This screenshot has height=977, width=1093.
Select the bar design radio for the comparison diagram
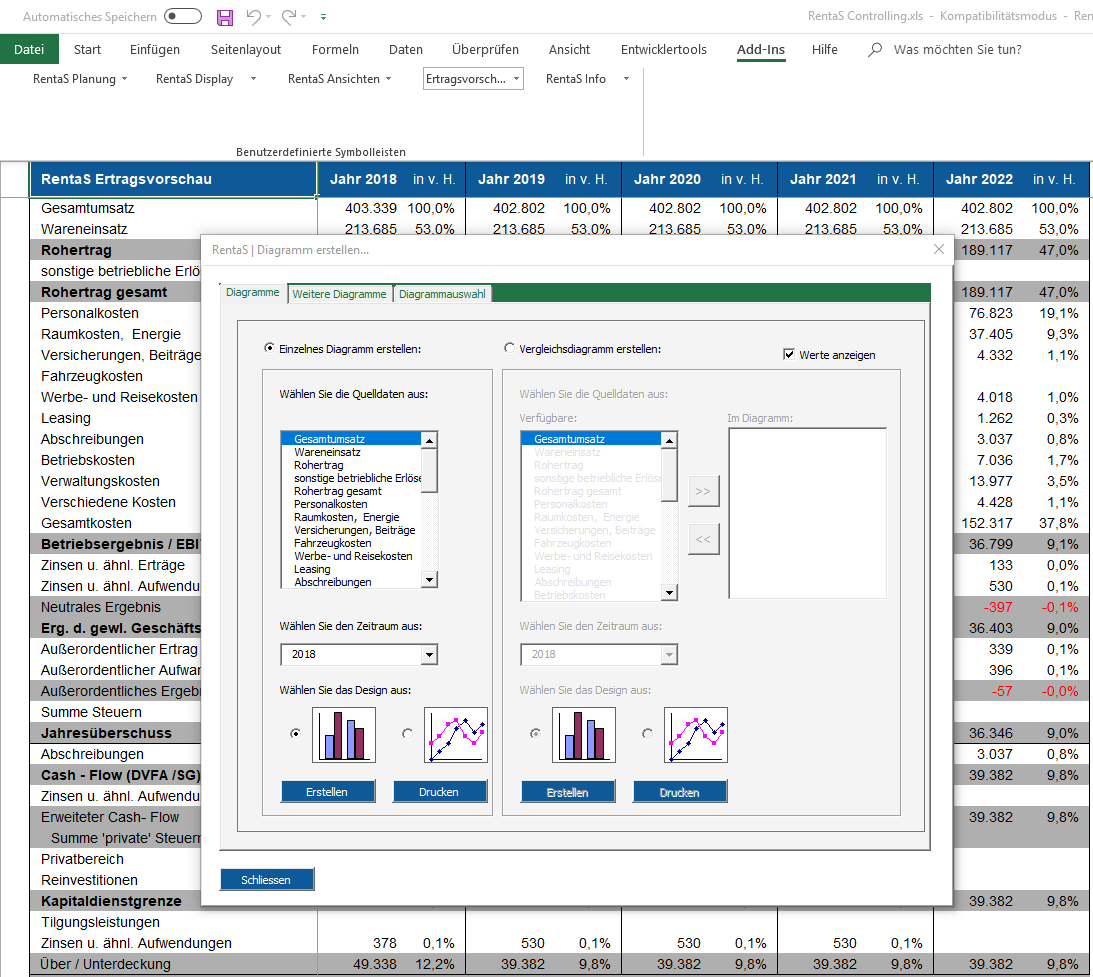pyautogui.click(x=535, y=733)
